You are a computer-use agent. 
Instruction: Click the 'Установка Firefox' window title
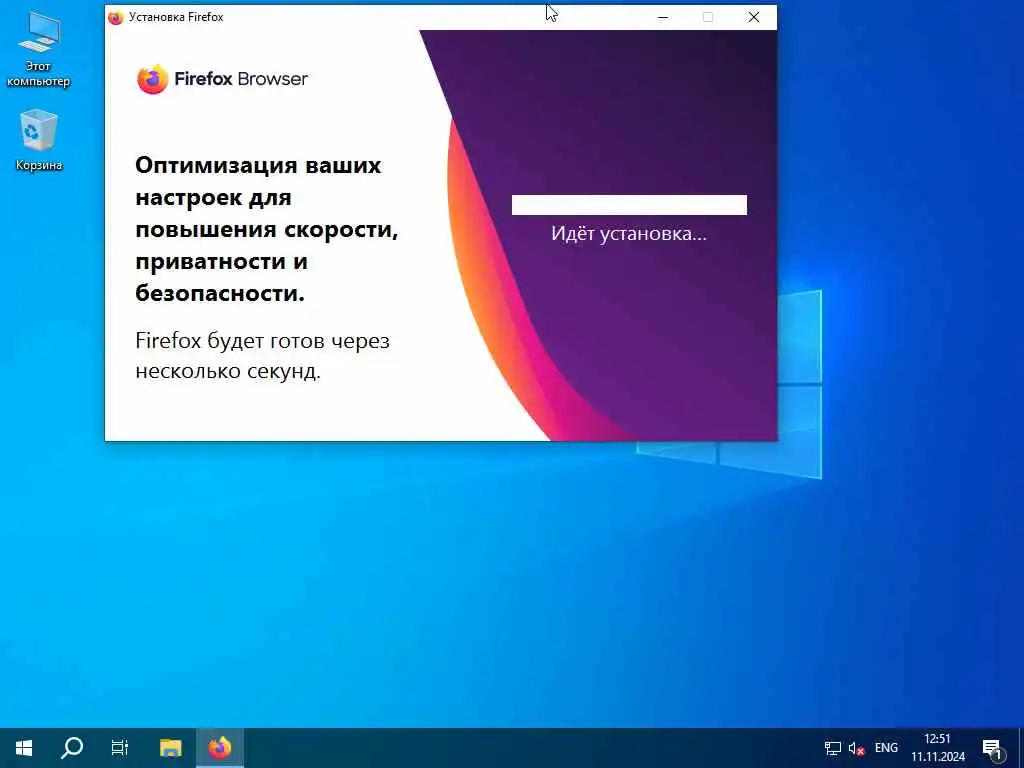pos(176,17)
